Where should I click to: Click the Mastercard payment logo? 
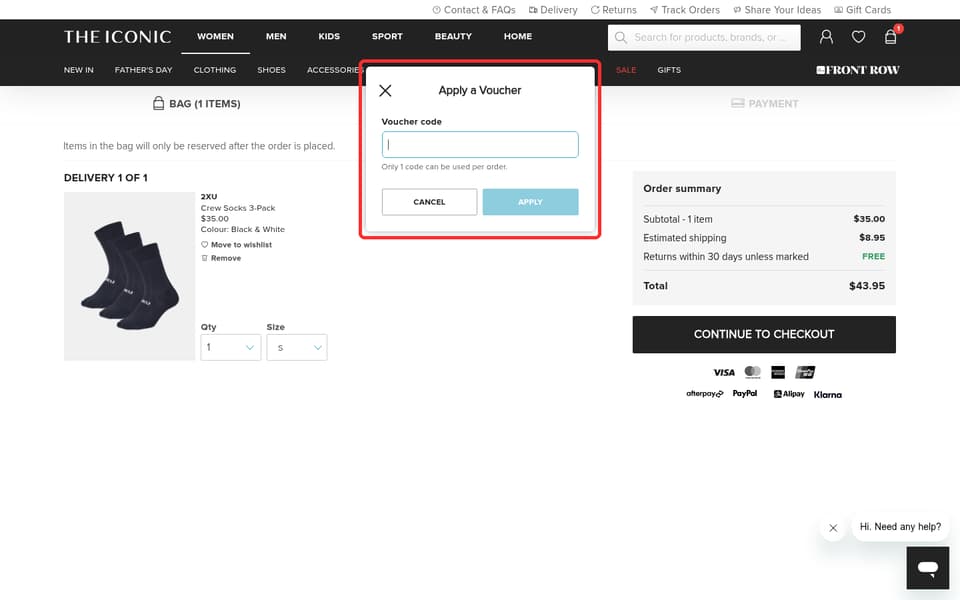click(x=752, y=372)
